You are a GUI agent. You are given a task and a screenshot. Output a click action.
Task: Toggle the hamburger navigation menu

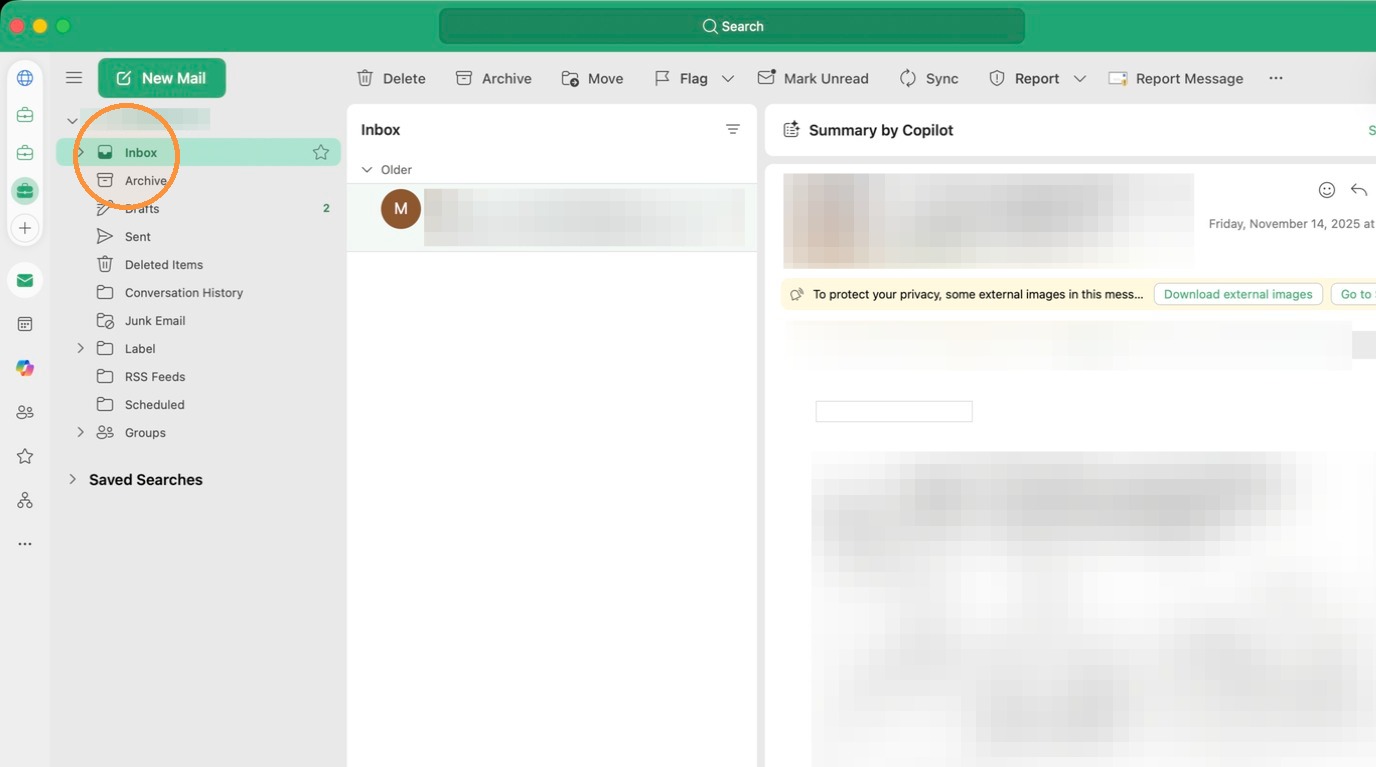[x=74, y=78]
